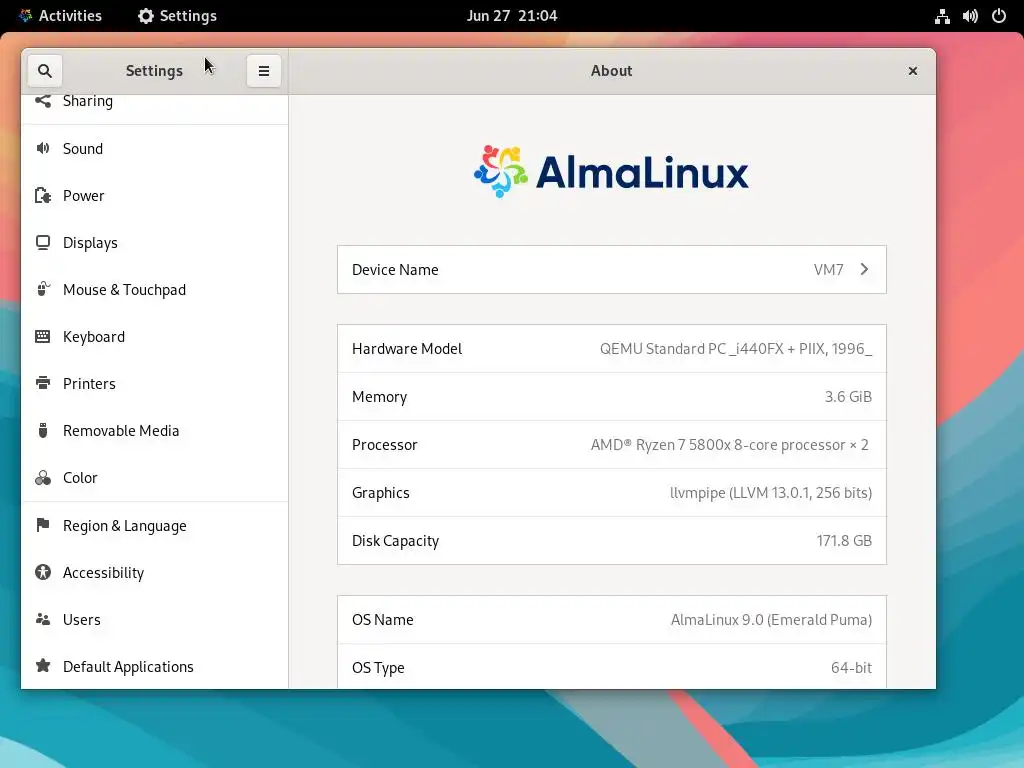Viewport: 1024px width, 768px height.
Task: Click the Device Name label
Action: click(395, 270)
